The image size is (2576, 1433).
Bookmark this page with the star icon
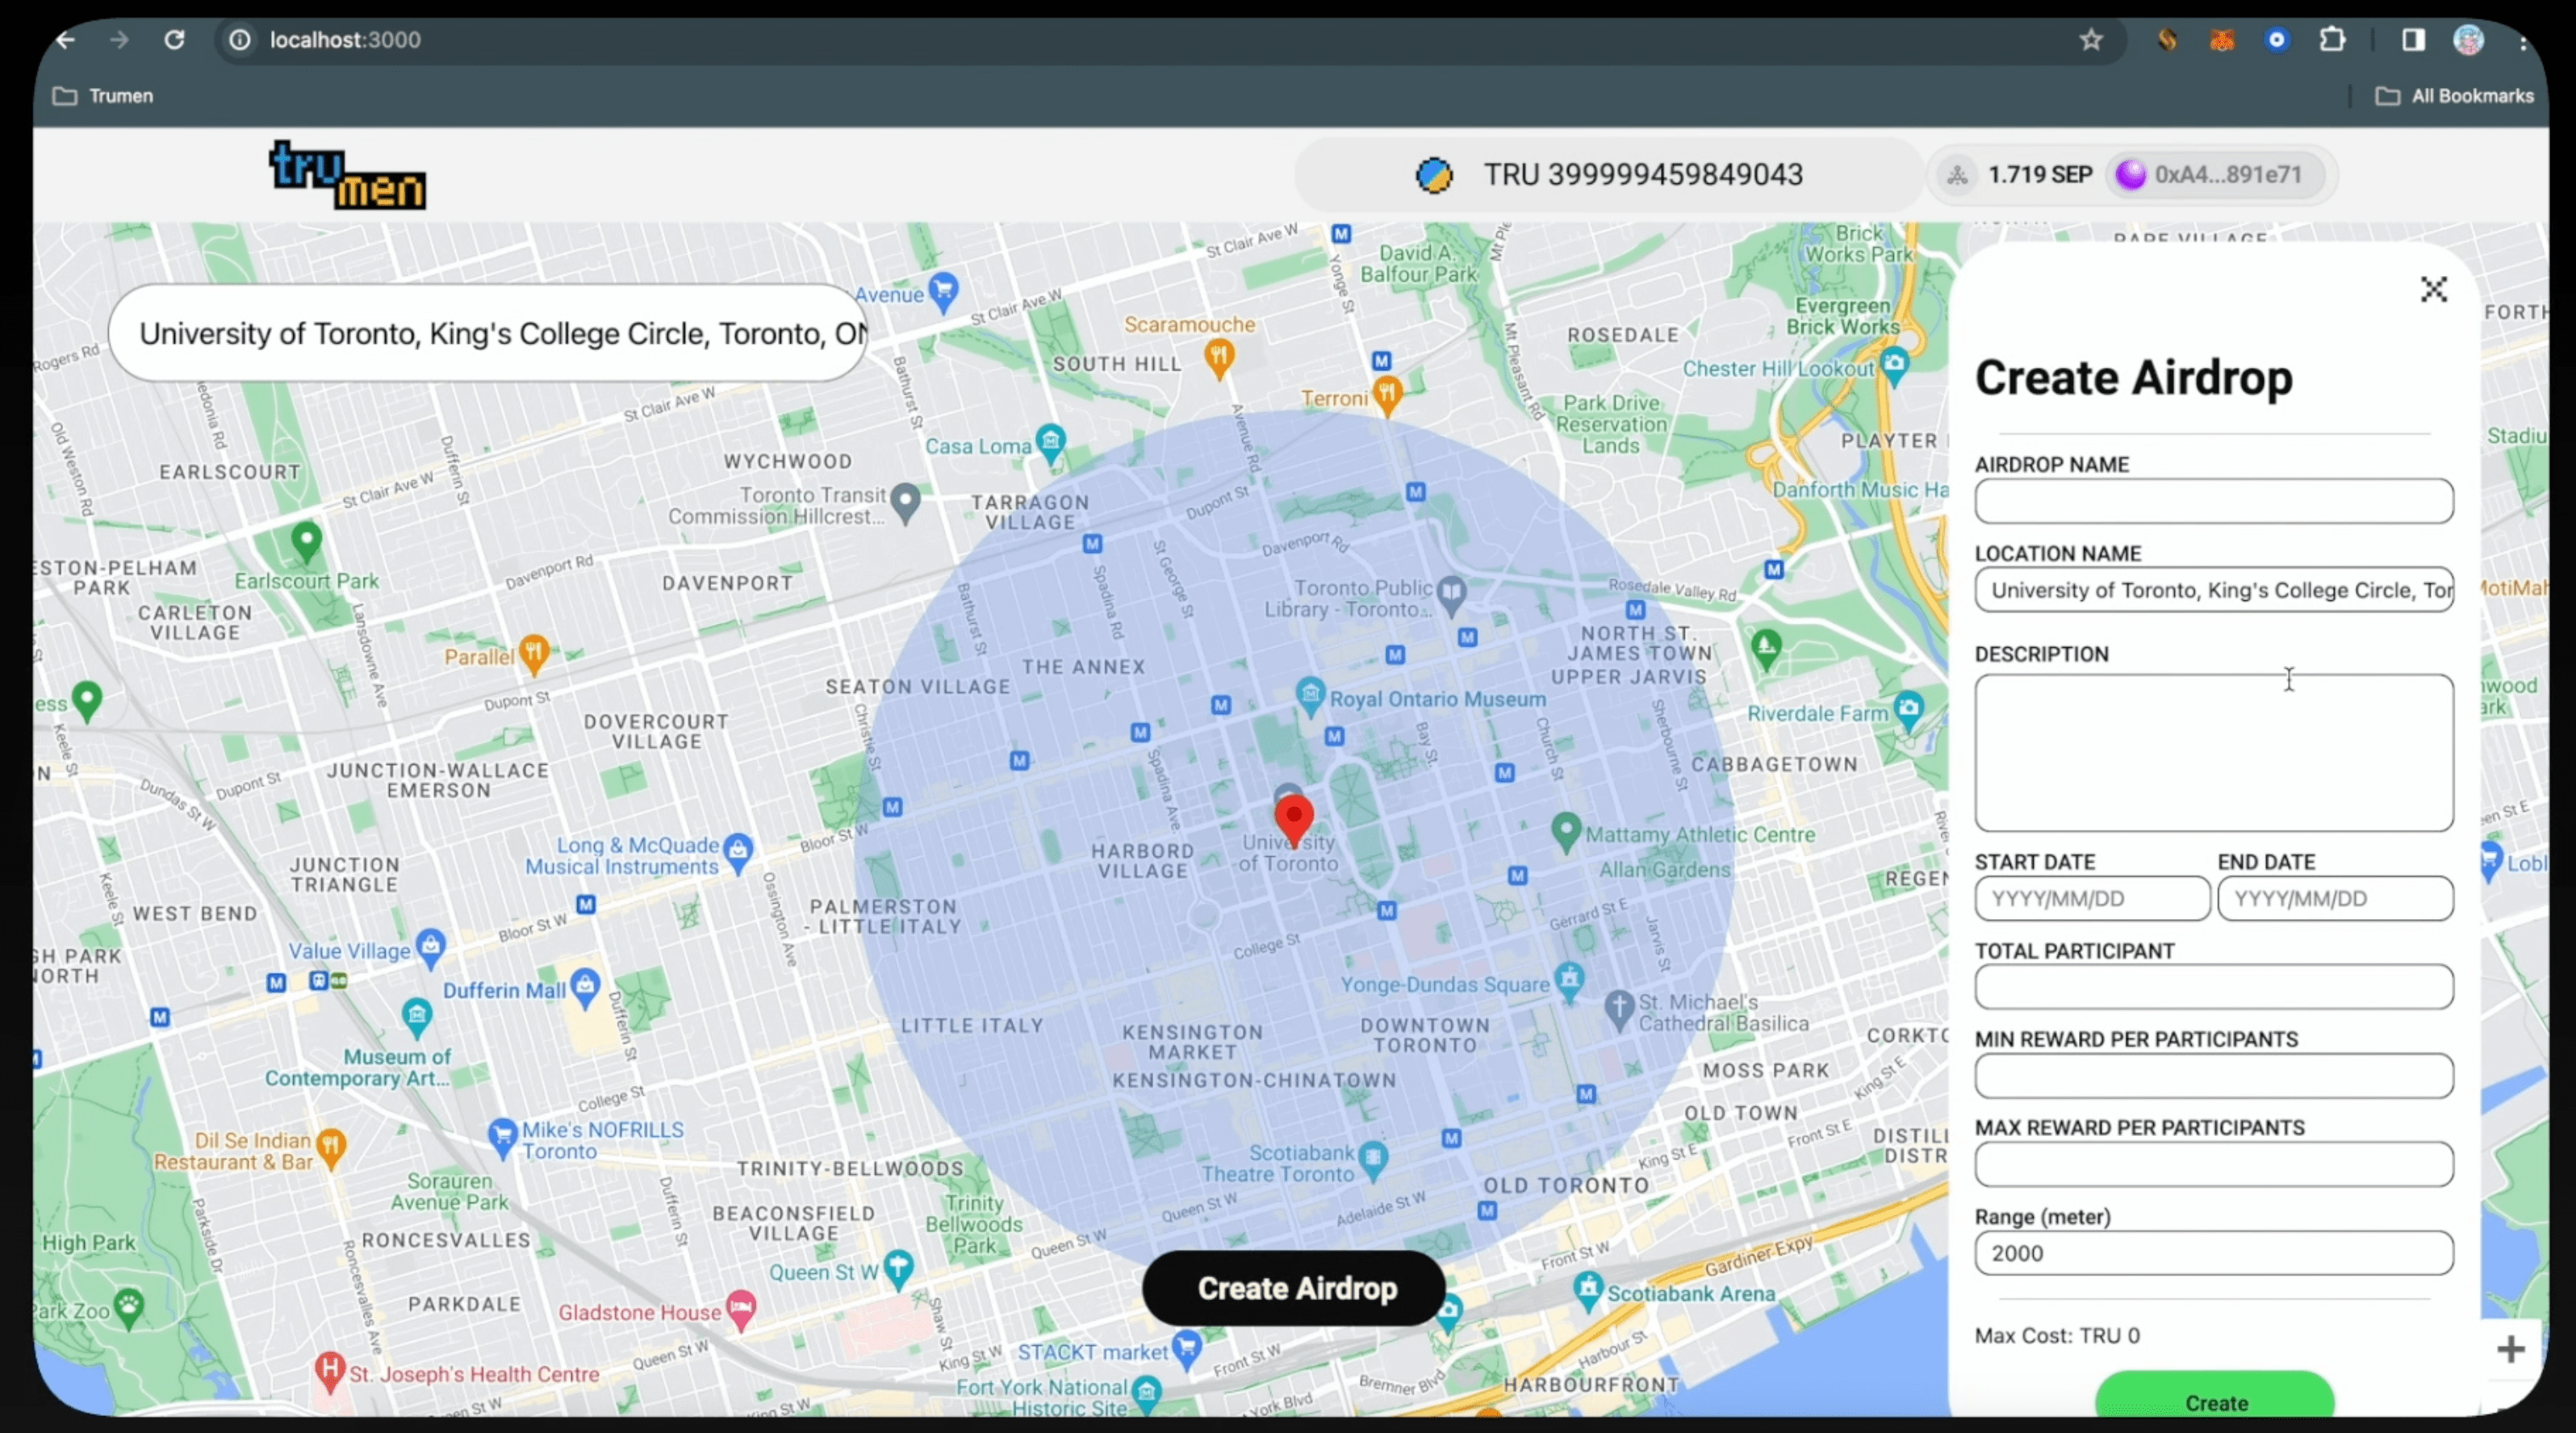2091,40
